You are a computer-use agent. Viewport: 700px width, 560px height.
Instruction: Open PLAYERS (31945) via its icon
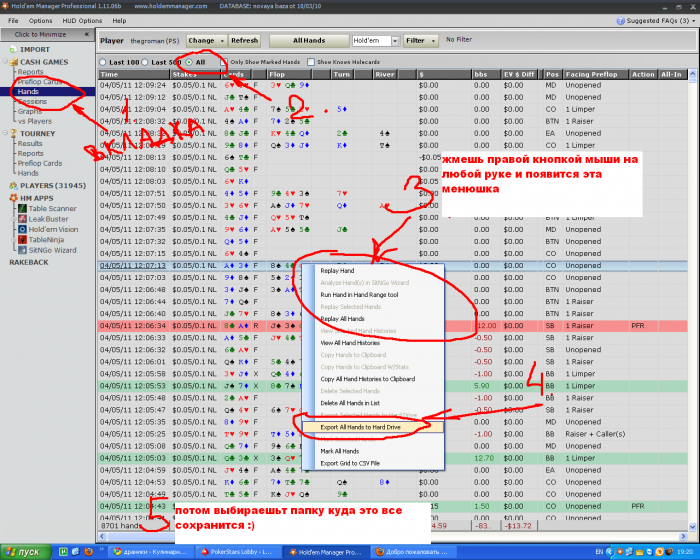tap(13, 186)
